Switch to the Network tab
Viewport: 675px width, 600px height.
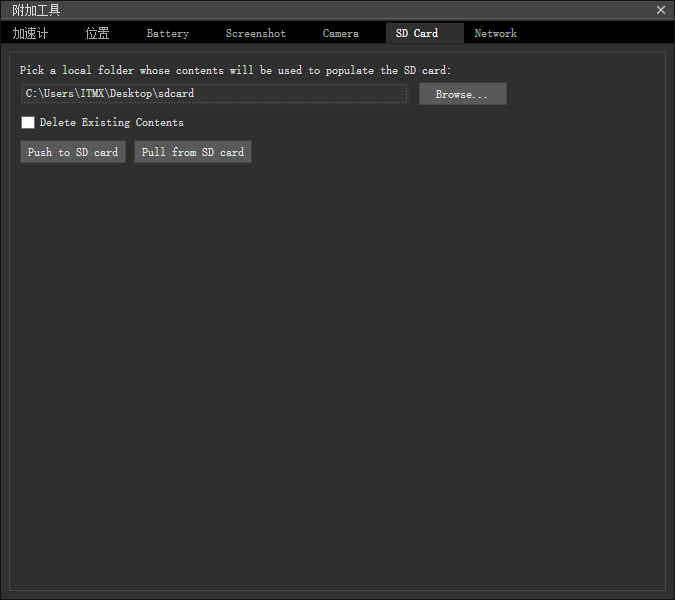point(495,33)
